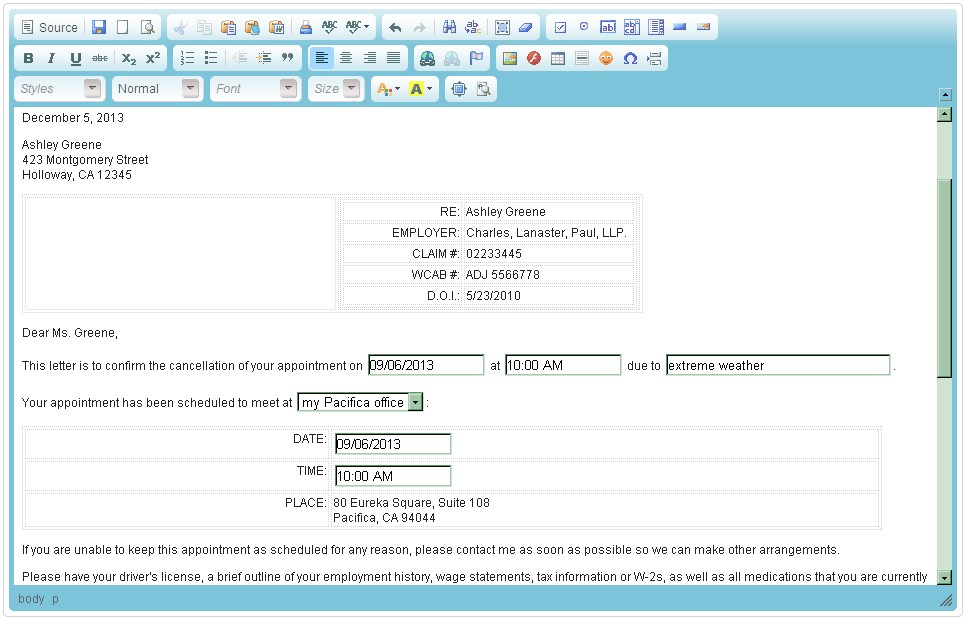Viewport: 966px width, 618px height.
Task: Insert a table using the table icon
Action: click(558, 59)
